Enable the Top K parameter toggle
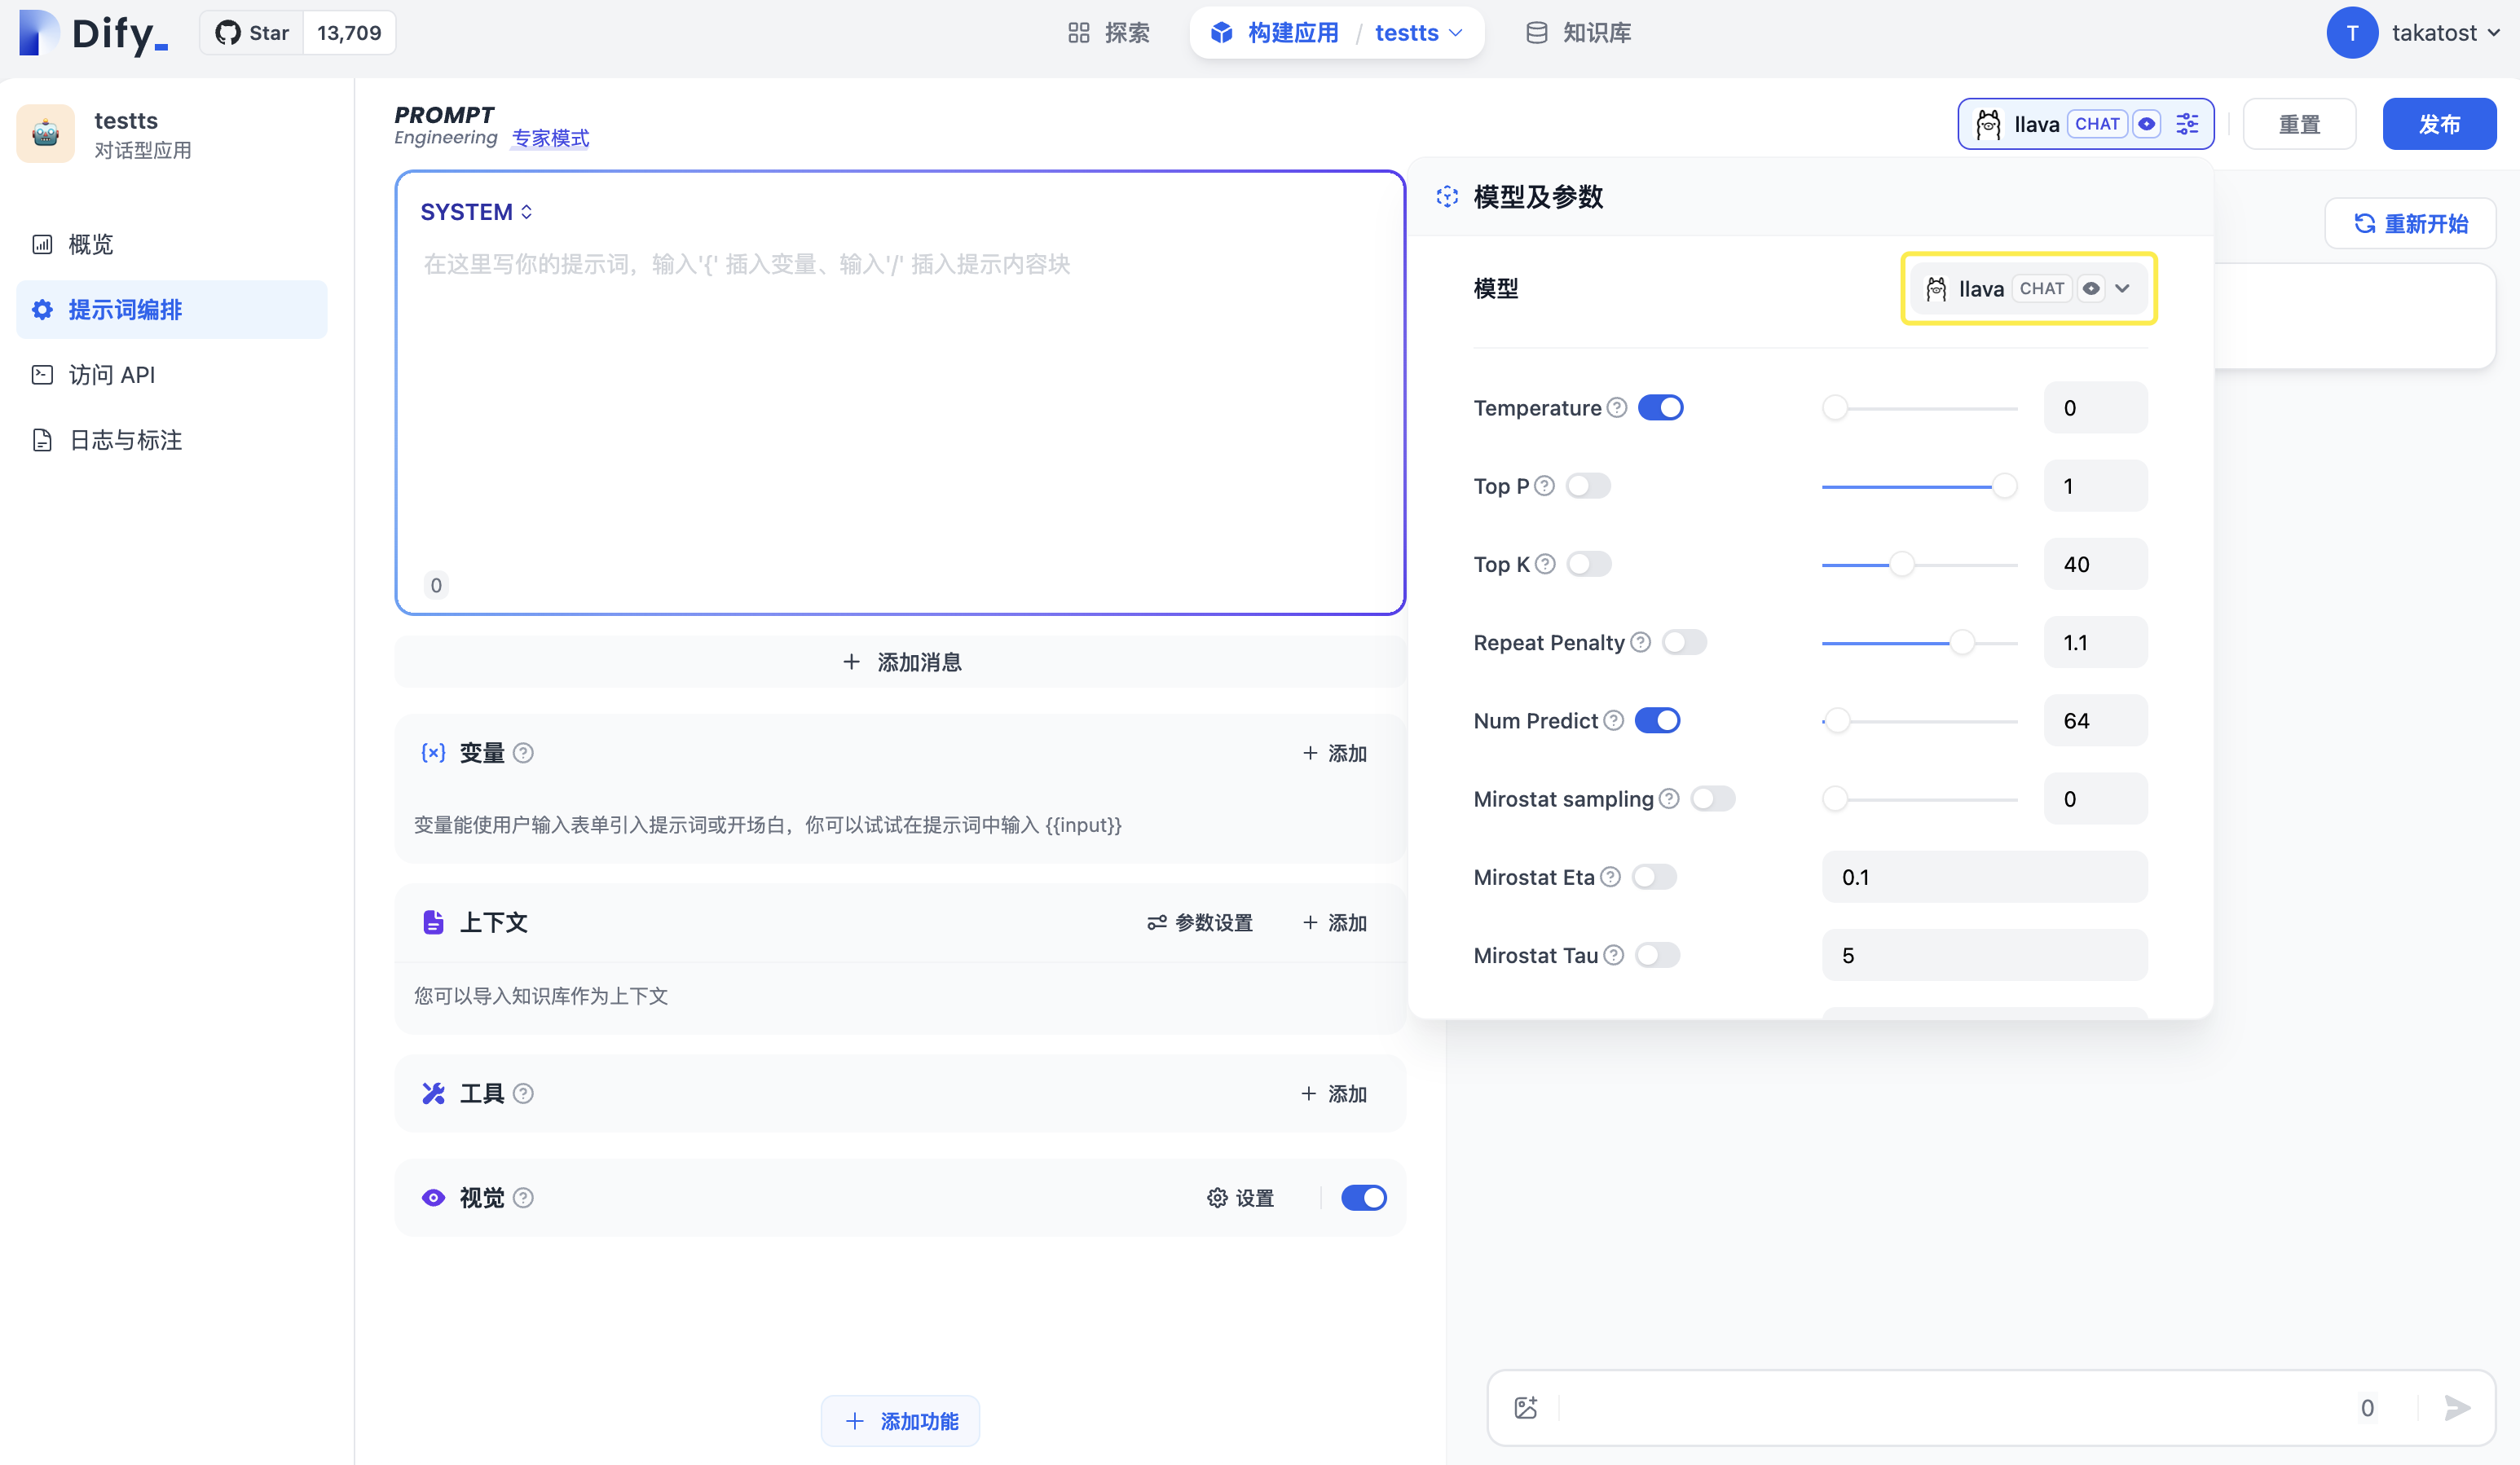This screenshot has height=1465, width=2520. pos(1588,564)
